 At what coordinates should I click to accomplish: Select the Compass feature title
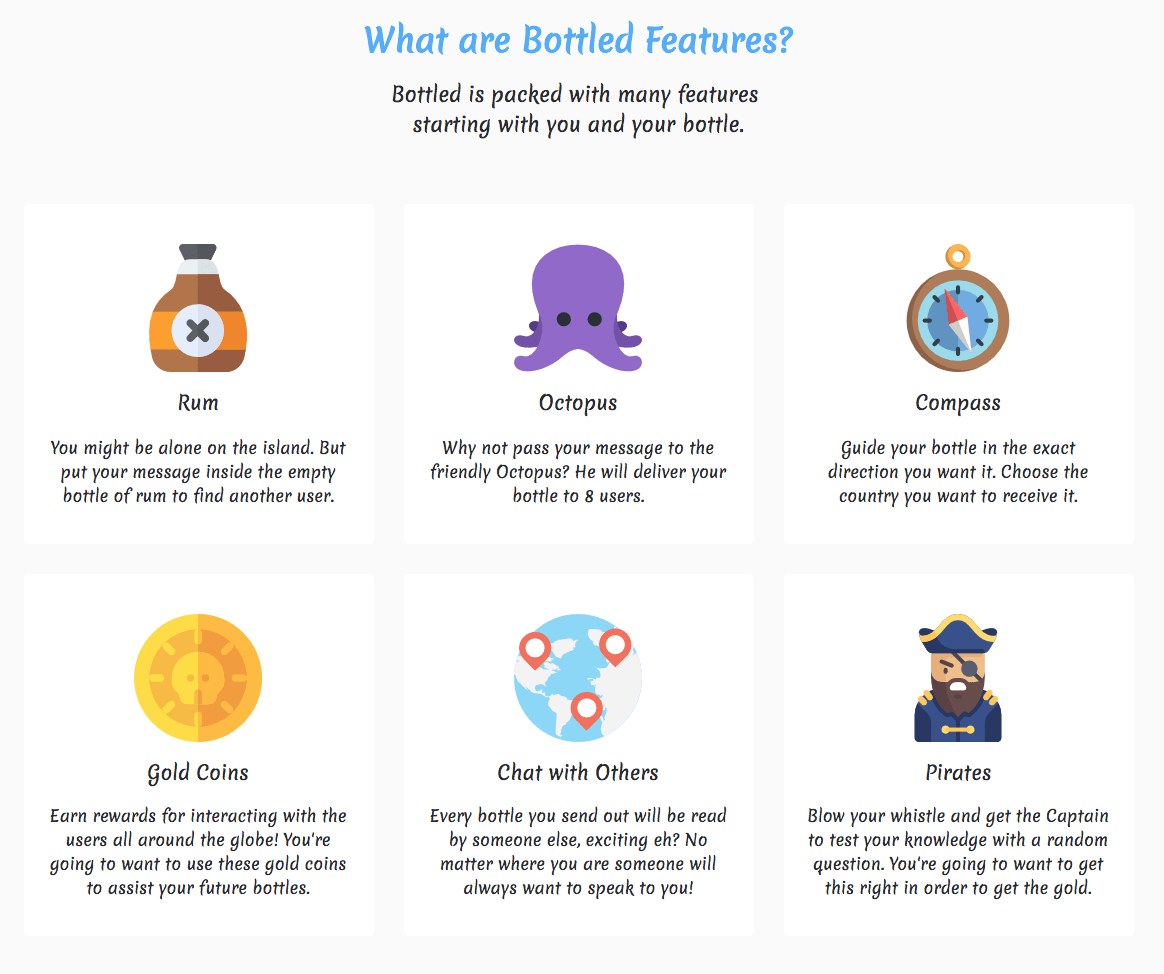click(x=958, y=403)
